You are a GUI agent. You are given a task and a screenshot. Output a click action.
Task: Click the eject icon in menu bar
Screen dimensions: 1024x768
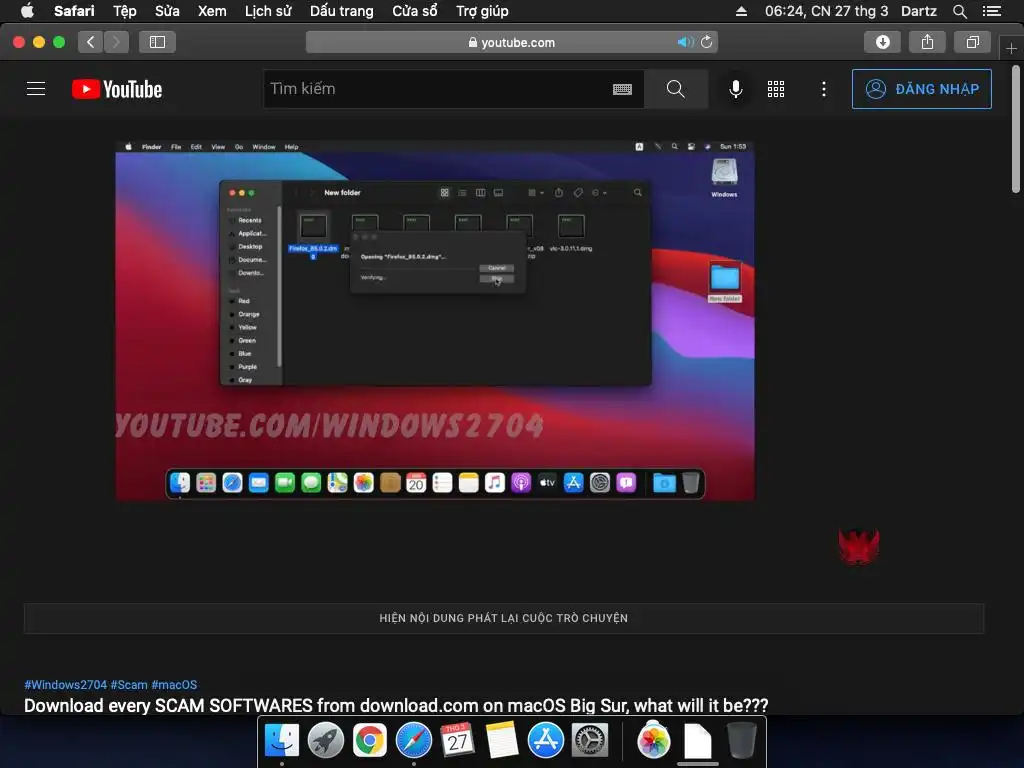(x=741, y=11)
